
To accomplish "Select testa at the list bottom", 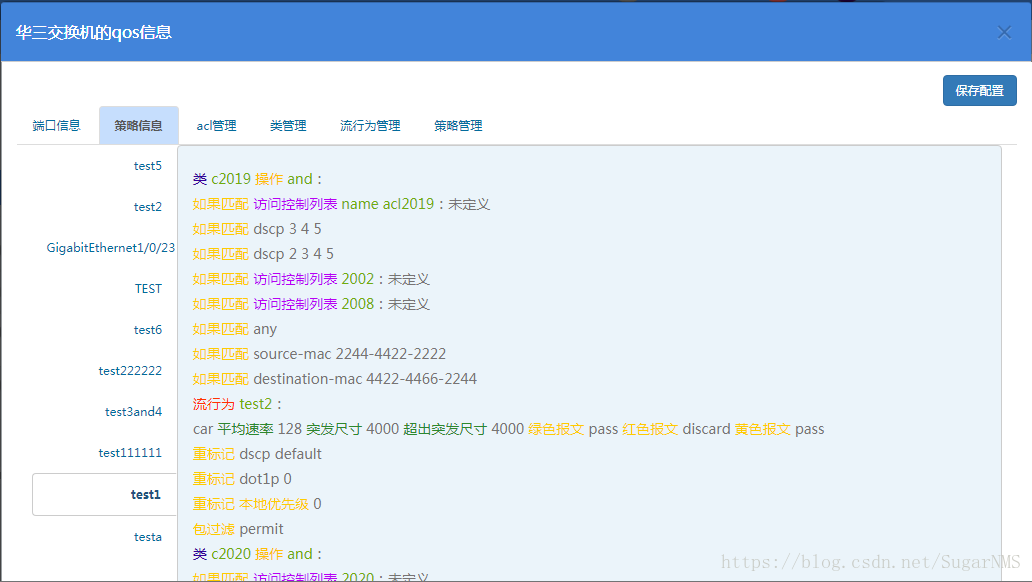I will pos(147,536).
